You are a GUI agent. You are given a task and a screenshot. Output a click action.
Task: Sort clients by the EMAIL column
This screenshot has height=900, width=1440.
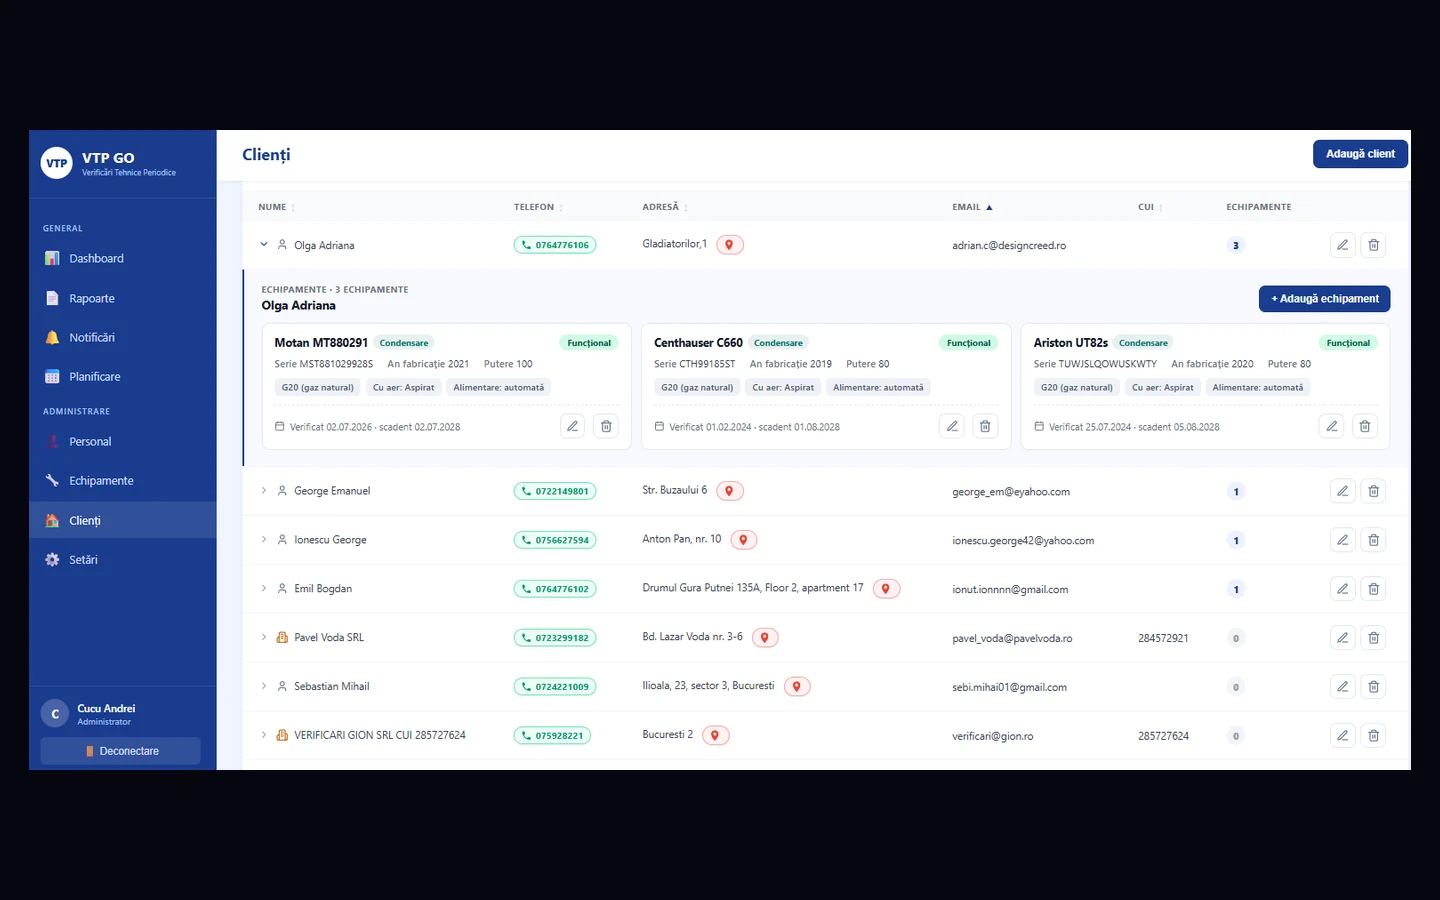click(972, 207)
